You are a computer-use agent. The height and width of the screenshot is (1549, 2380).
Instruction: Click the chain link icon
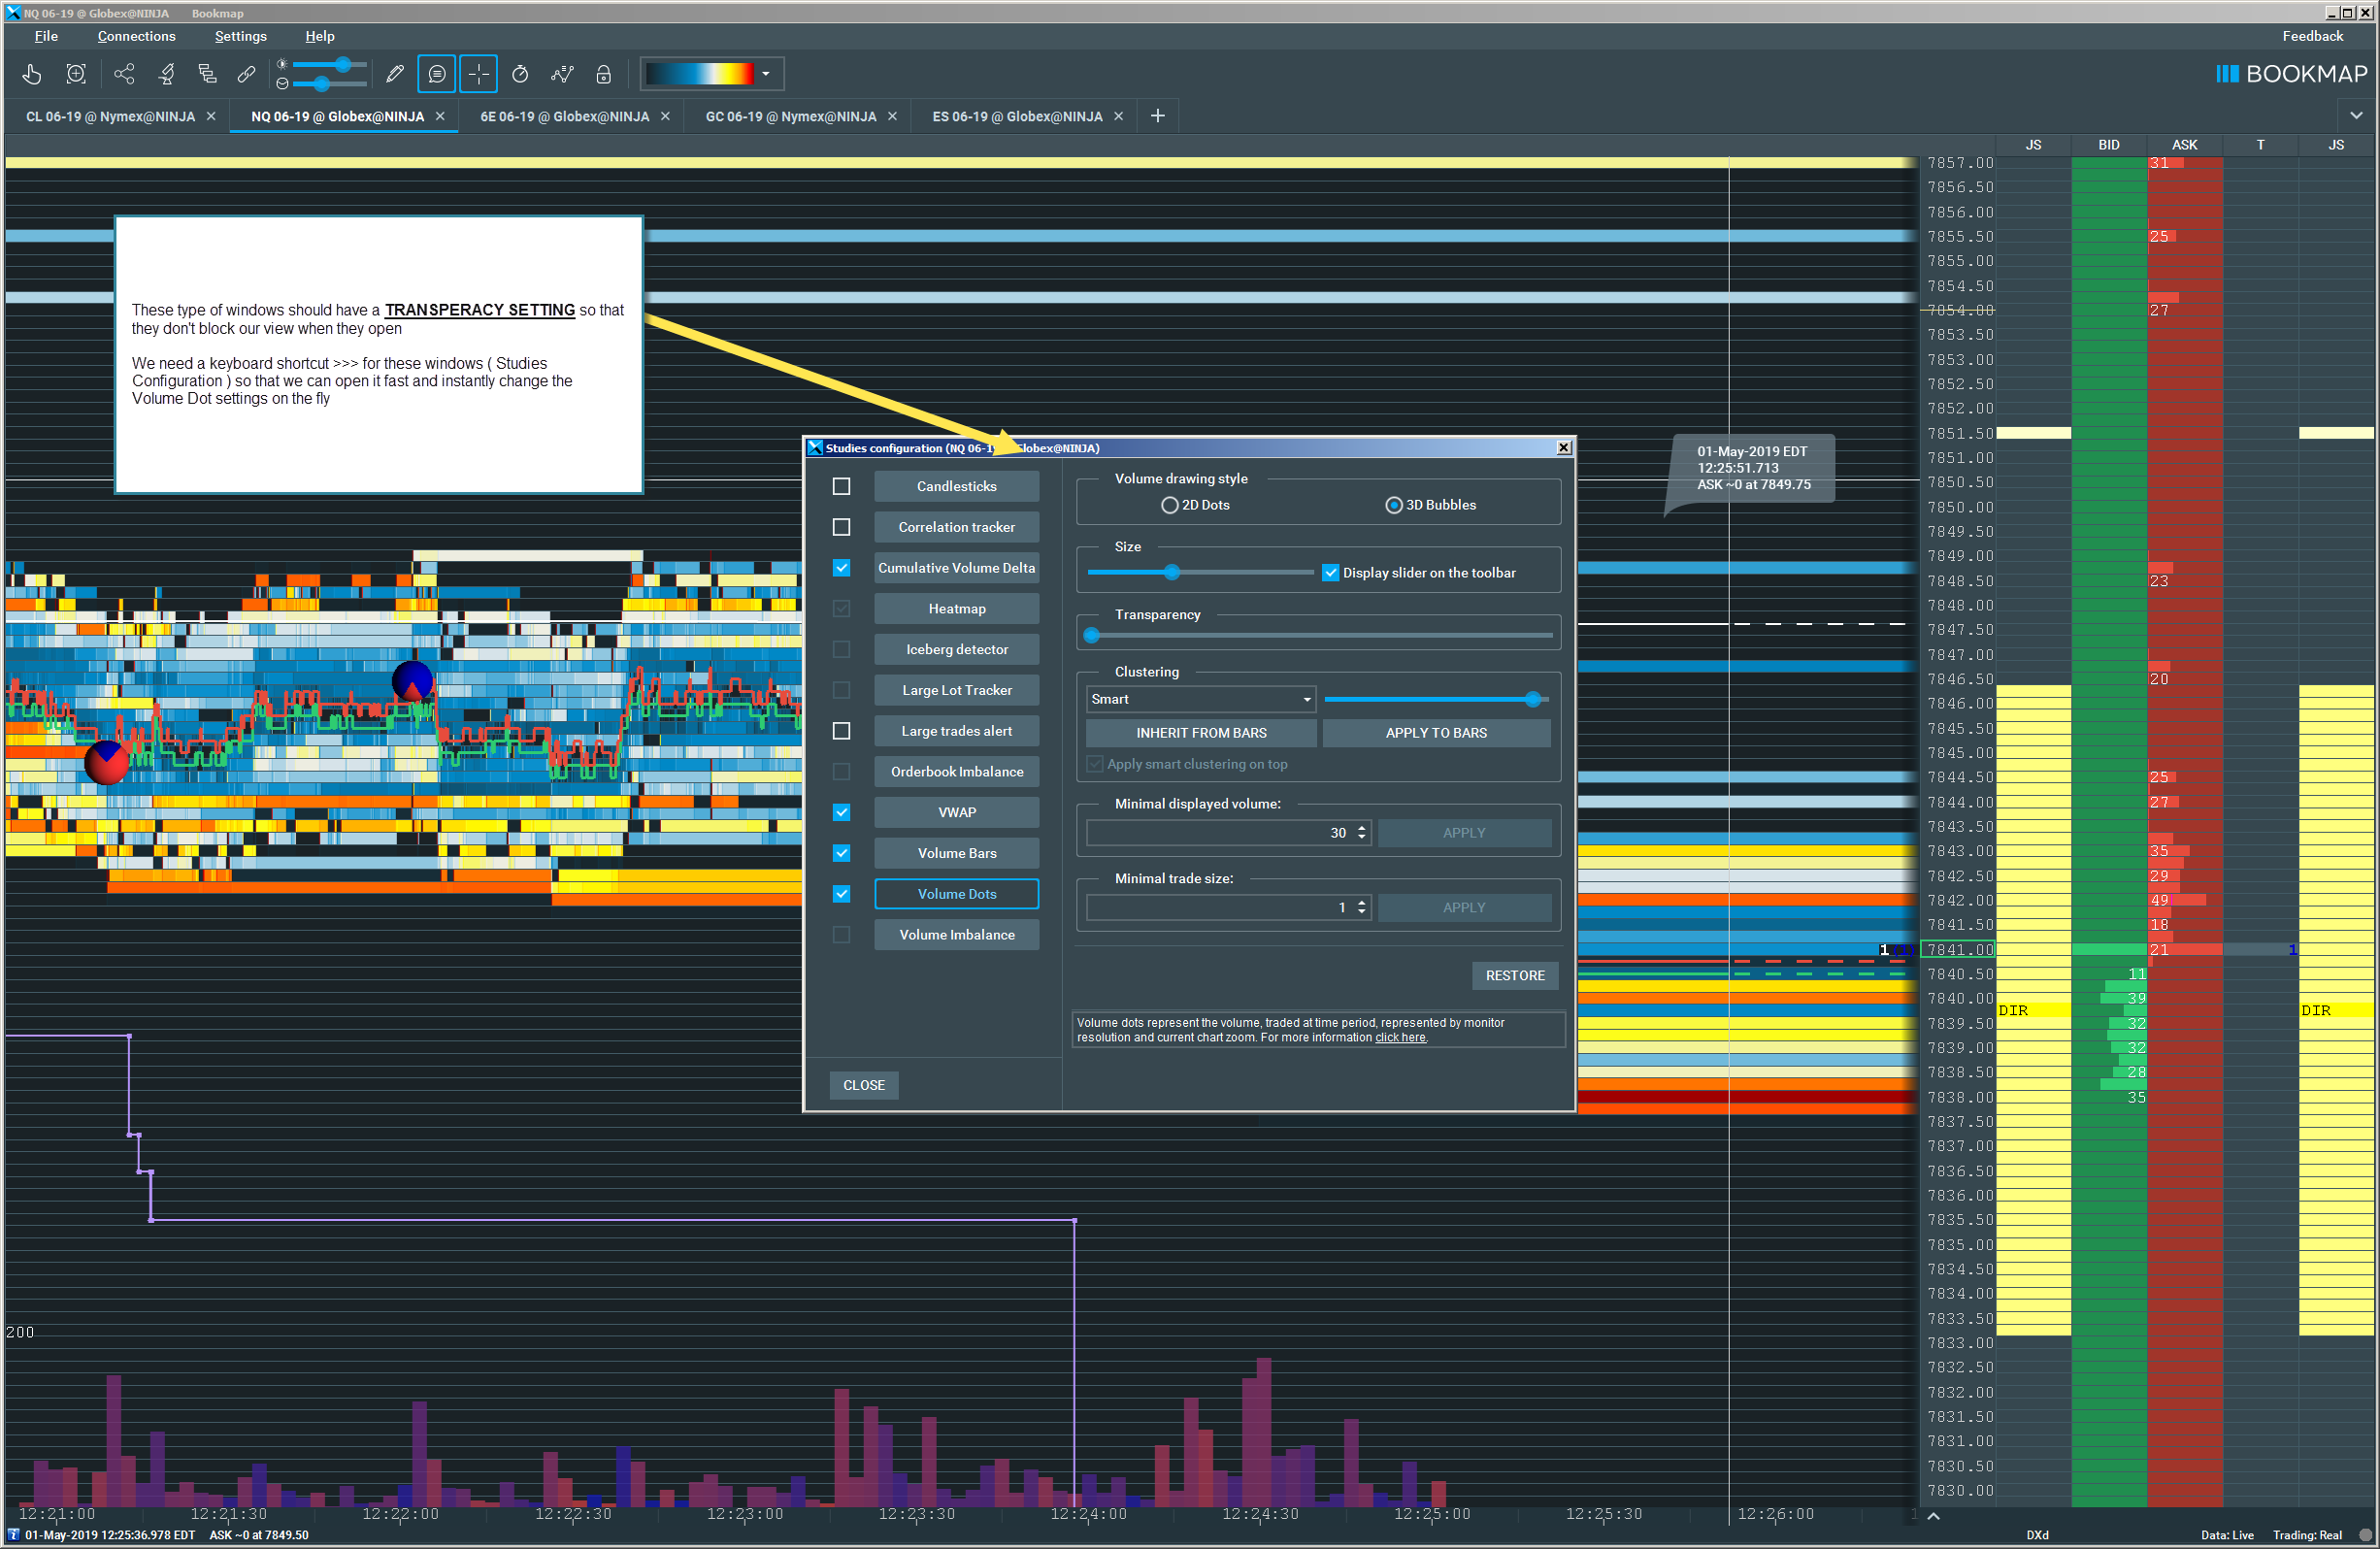pos(246,74)
